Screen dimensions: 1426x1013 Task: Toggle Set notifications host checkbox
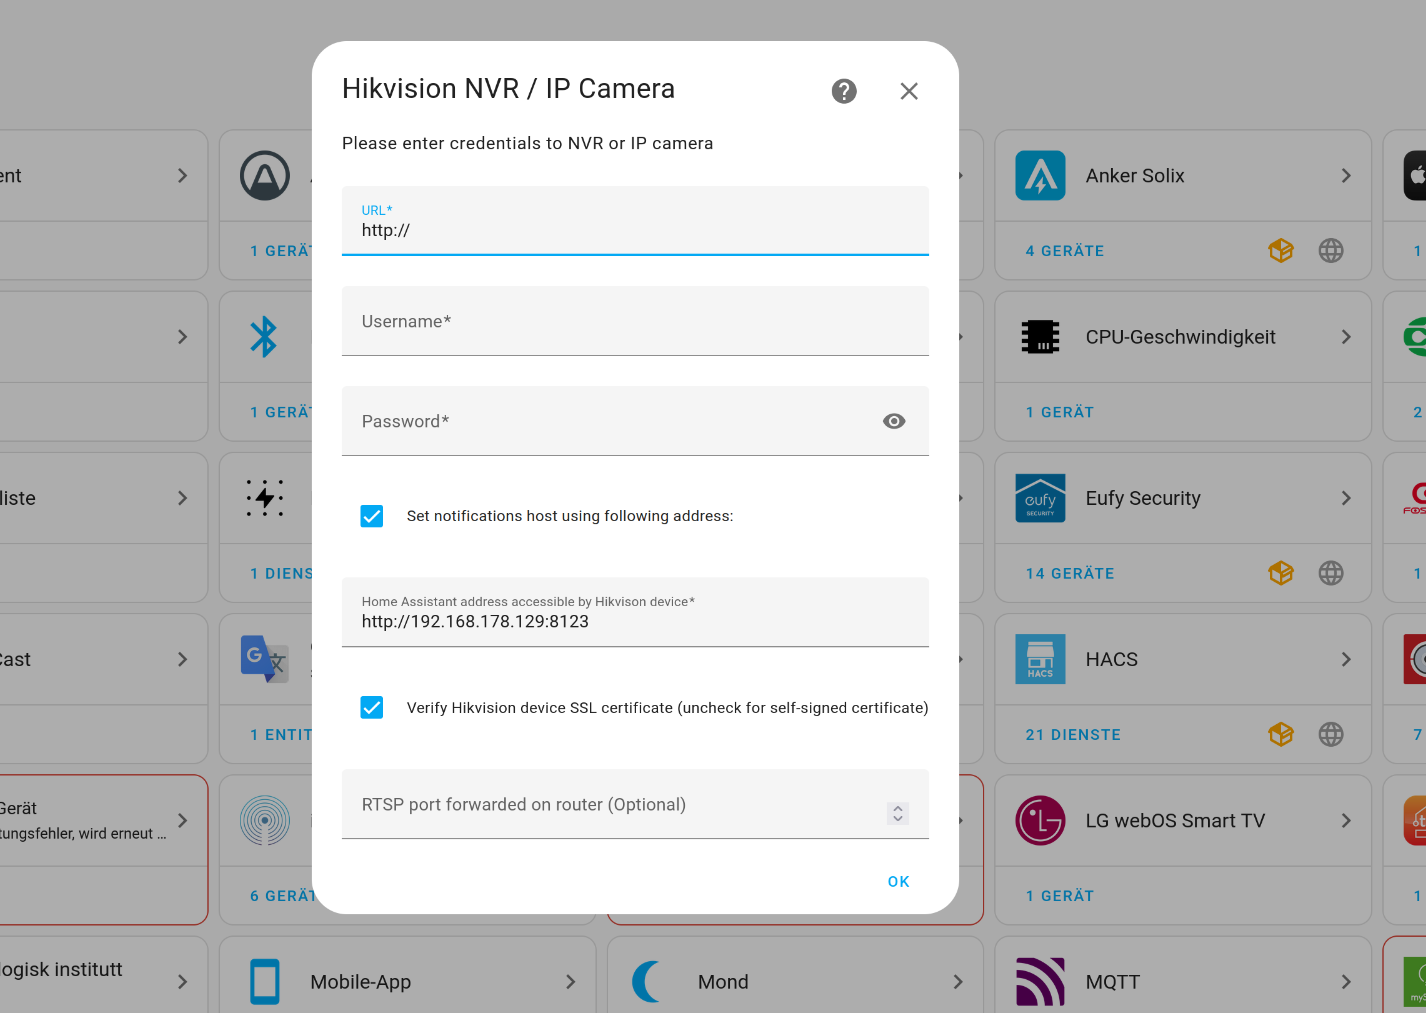click(x=372, y=516)
